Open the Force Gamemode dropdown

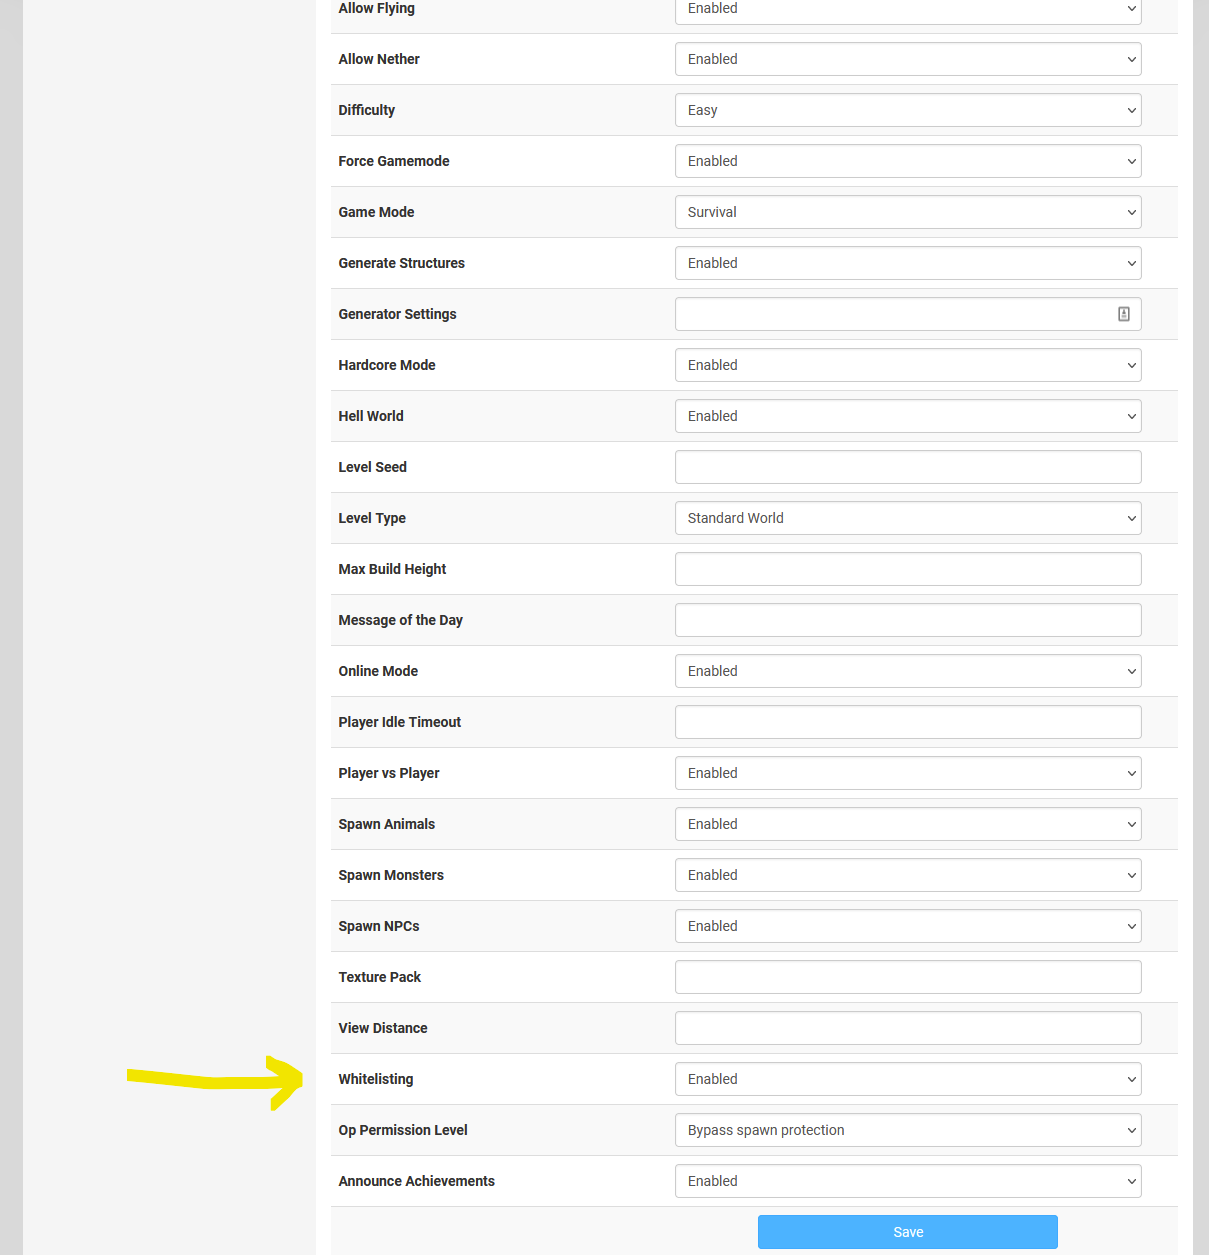[x=907, y=161]
